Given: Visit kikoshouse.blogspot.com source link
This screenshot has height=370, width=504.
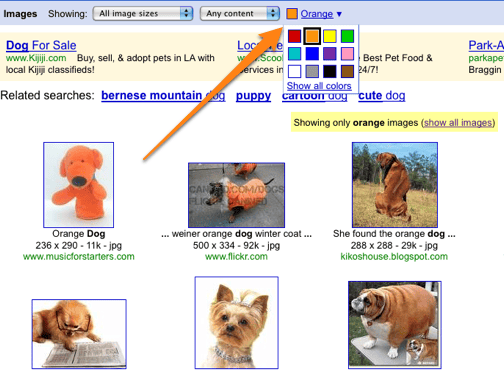Looking at the screenshot, I should click(394, 257).
